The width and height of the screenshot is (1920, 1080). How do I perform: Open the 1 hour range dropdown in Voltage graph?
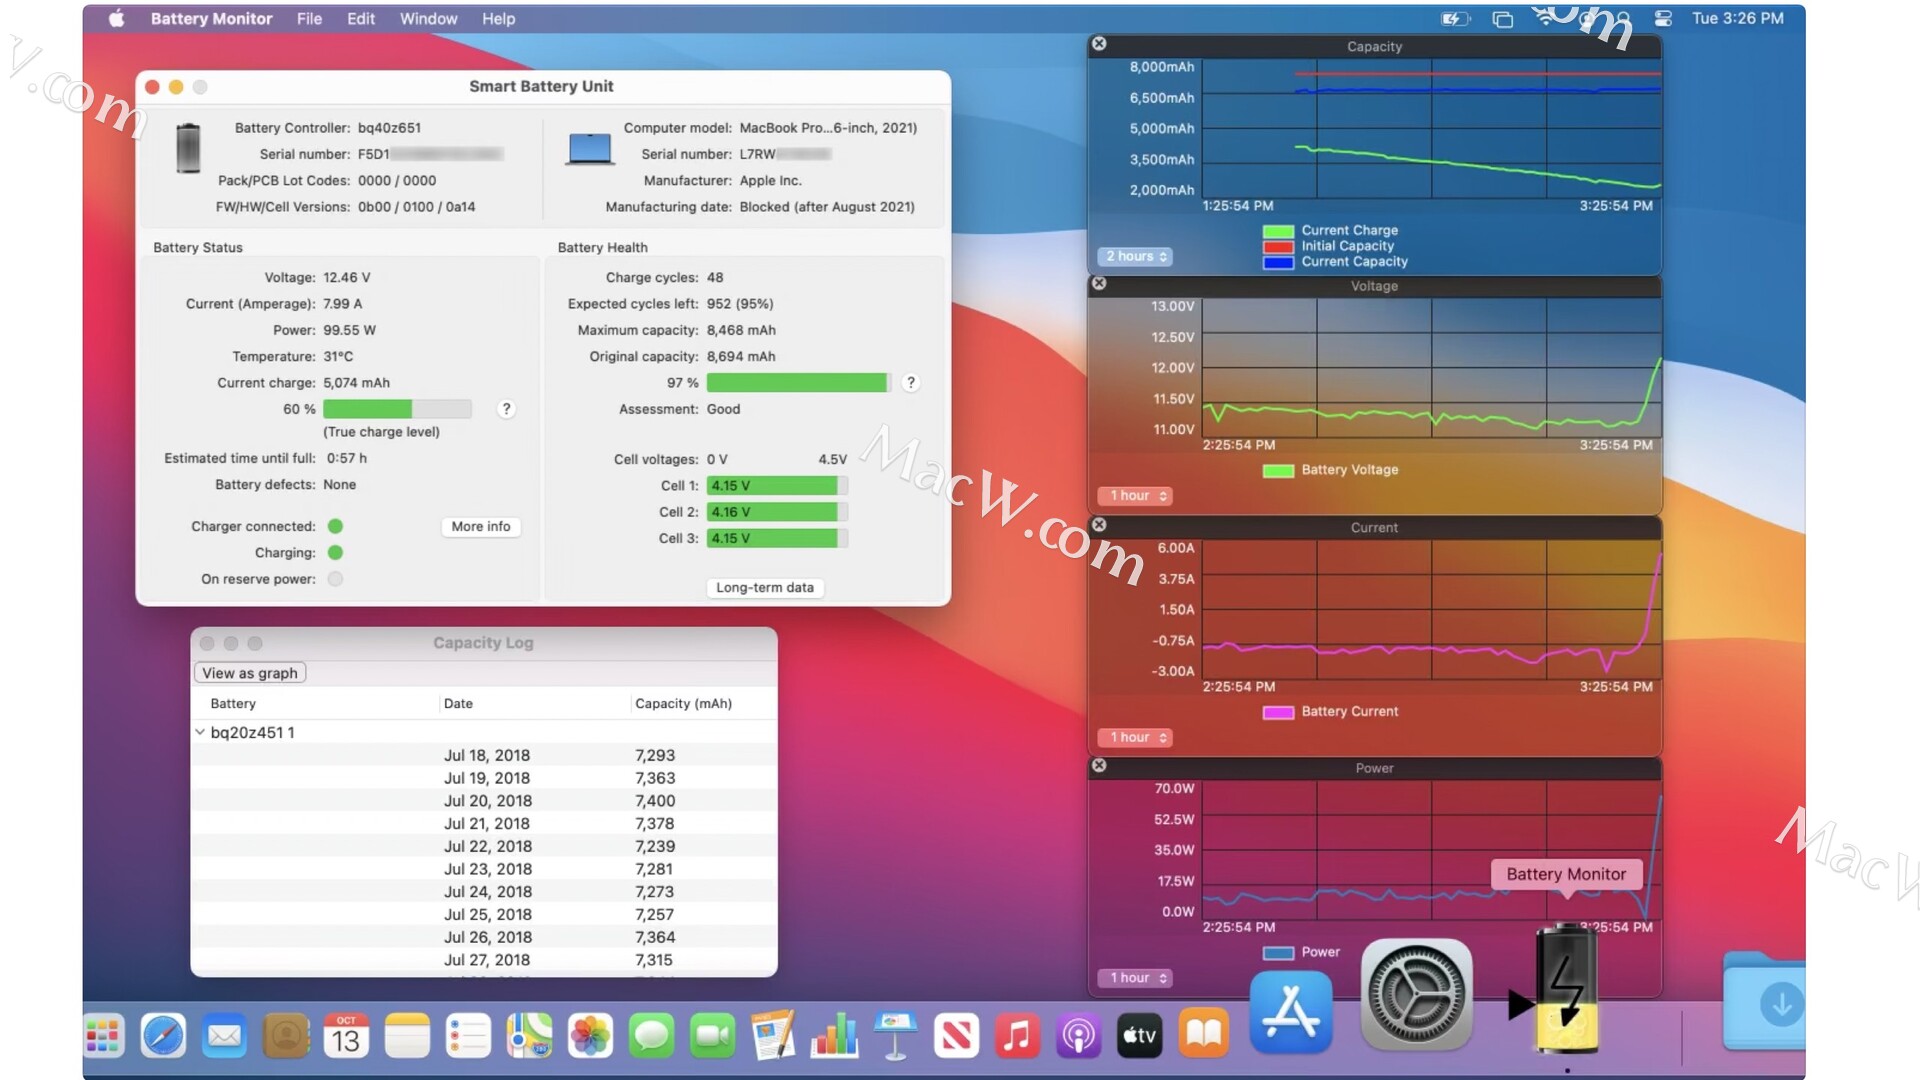click(x=1135, y=496)
